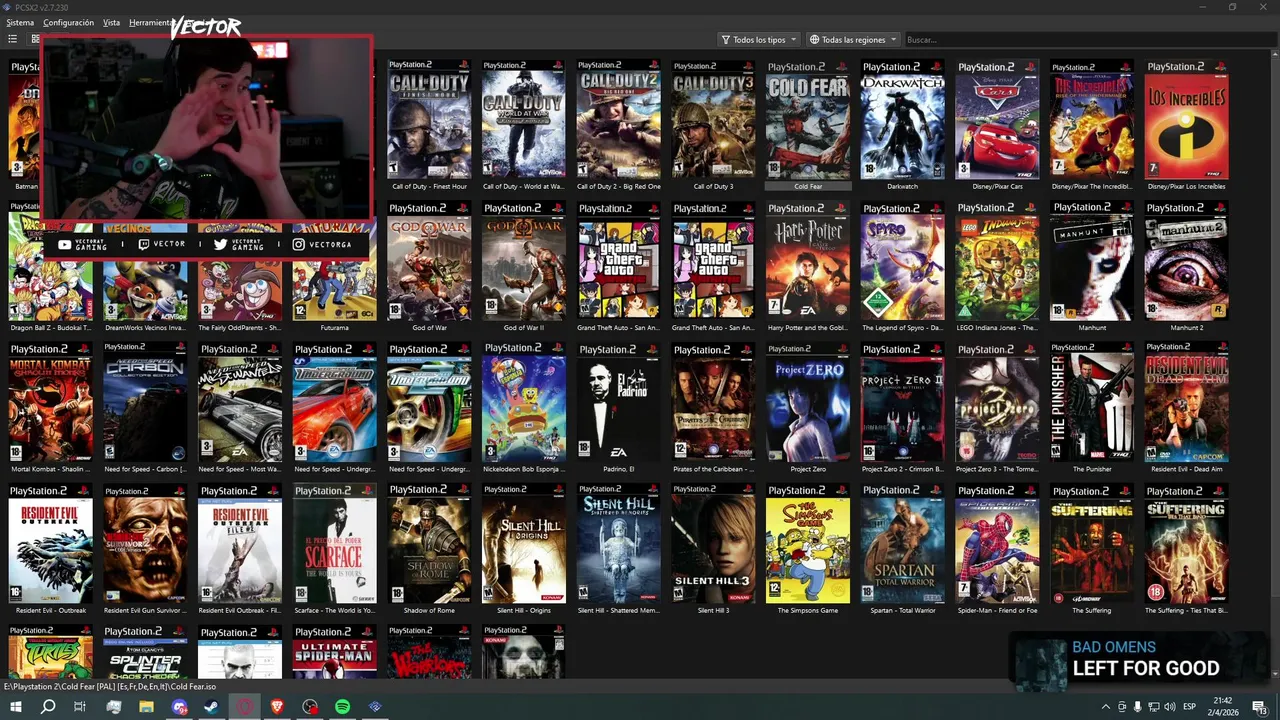
Task: Select the Ultimate Spider-Man cover
Action: pos(335,652)
